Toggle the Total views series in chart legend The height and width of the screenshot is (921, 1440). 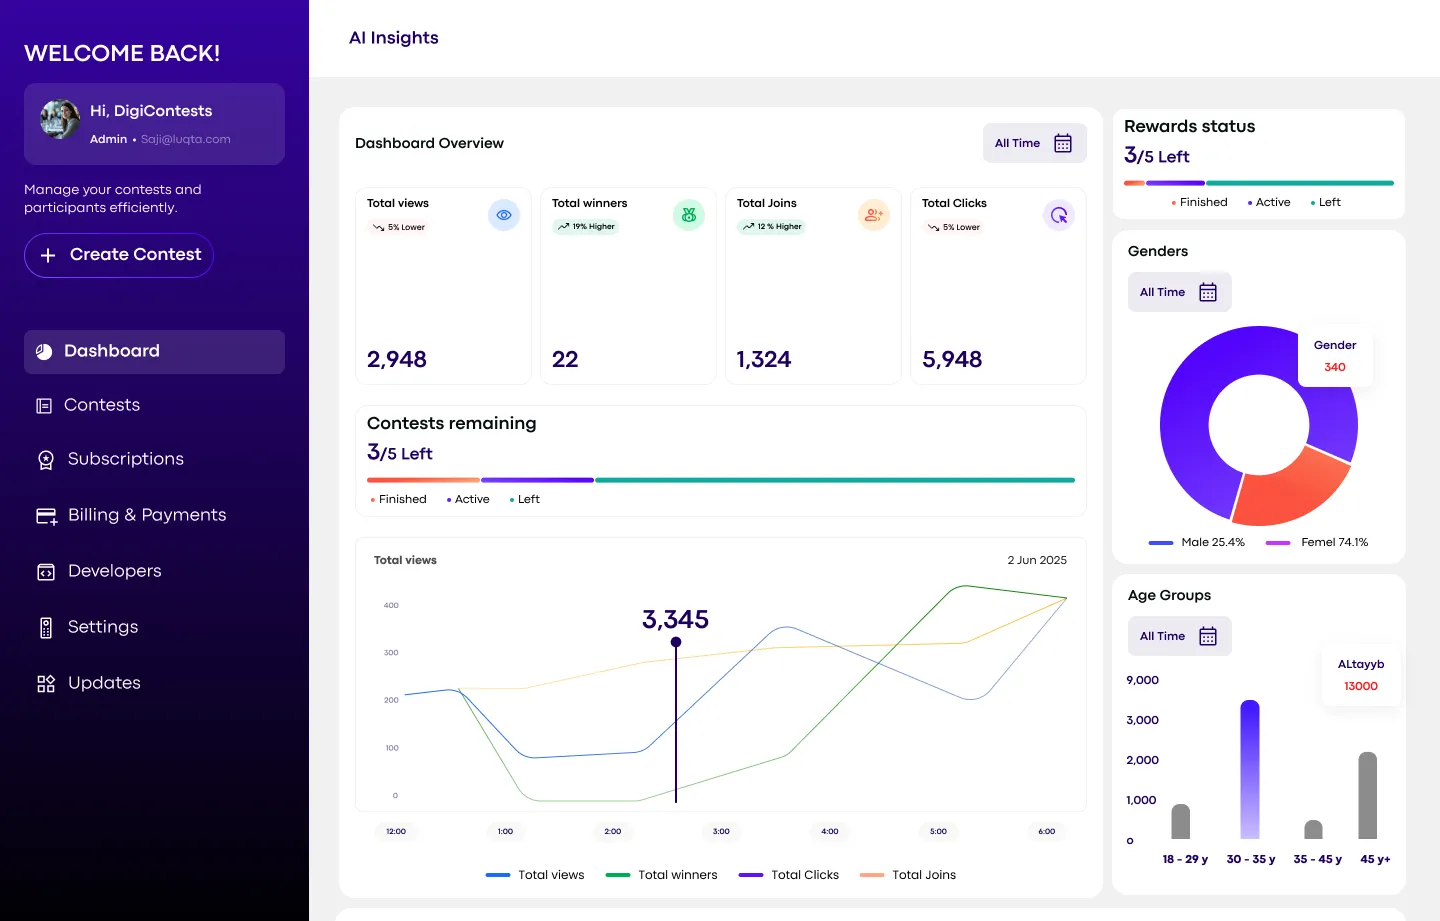535,875
